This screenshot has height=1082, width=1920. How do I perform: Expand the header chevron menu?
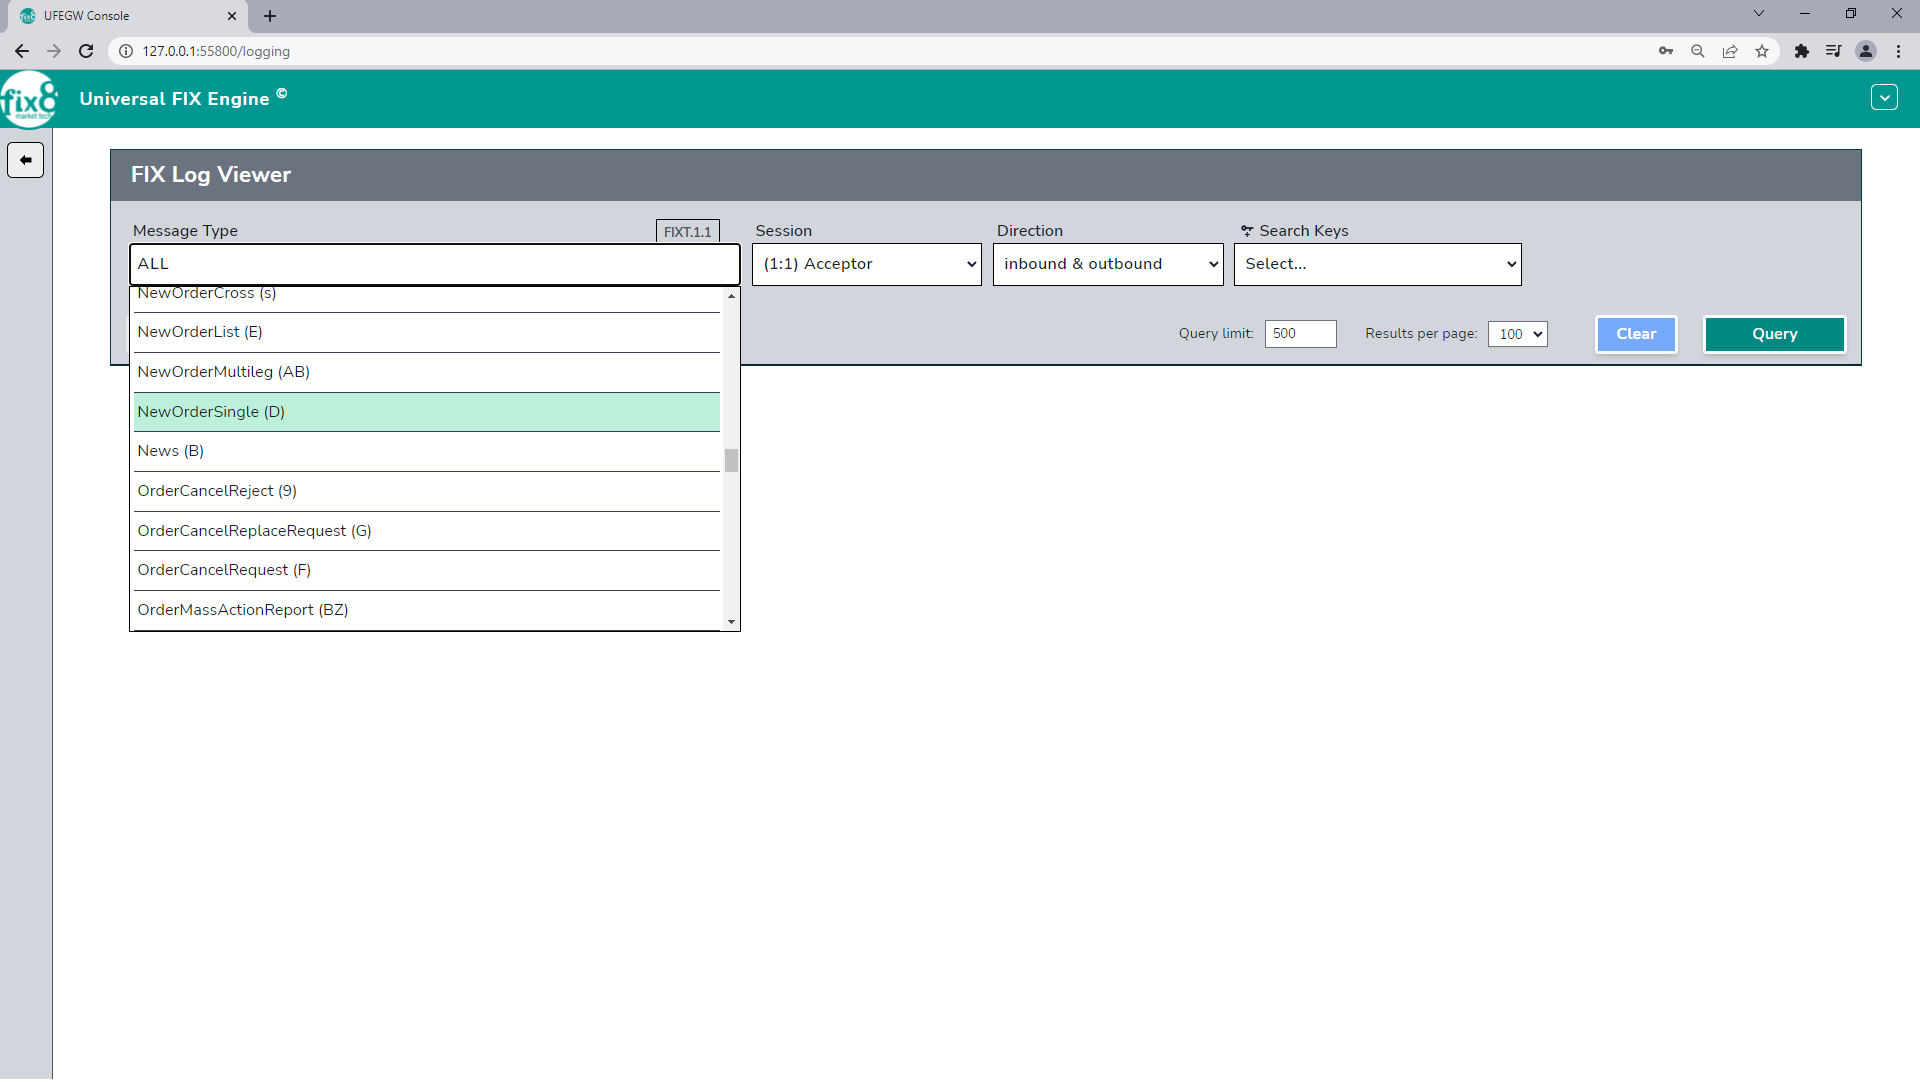tap(1884, 98)
